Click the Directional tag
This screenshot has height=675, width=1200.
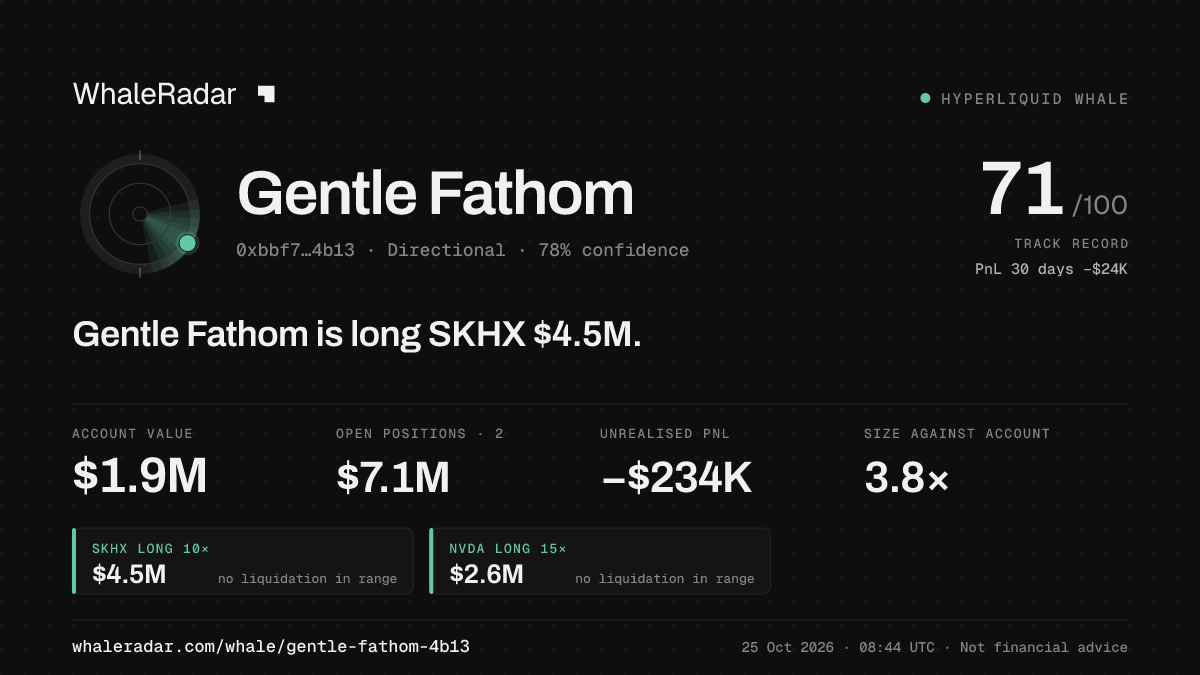pyautogui.click(x=446, y=250)
